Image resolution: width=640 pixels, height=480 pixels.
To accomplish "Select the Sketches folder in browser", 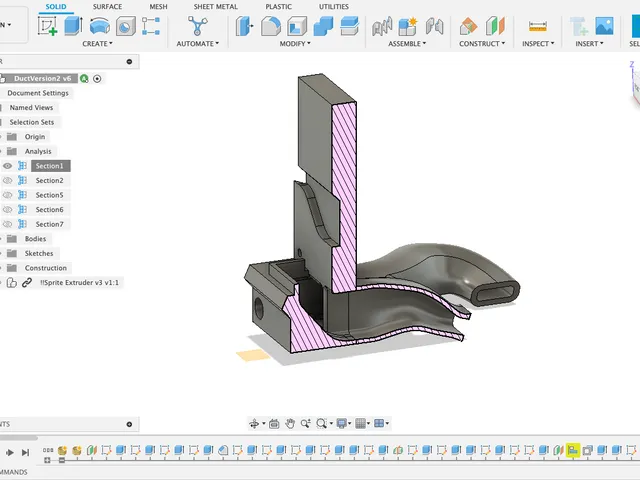I will [39, 253].
